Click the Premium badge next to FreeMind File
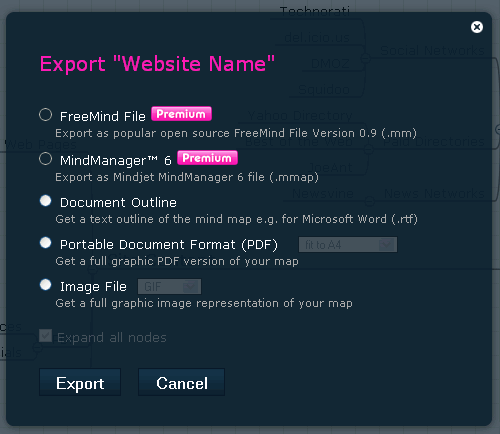Image resolution: width=500 pixels, height=434 pixels. (181, 114)
